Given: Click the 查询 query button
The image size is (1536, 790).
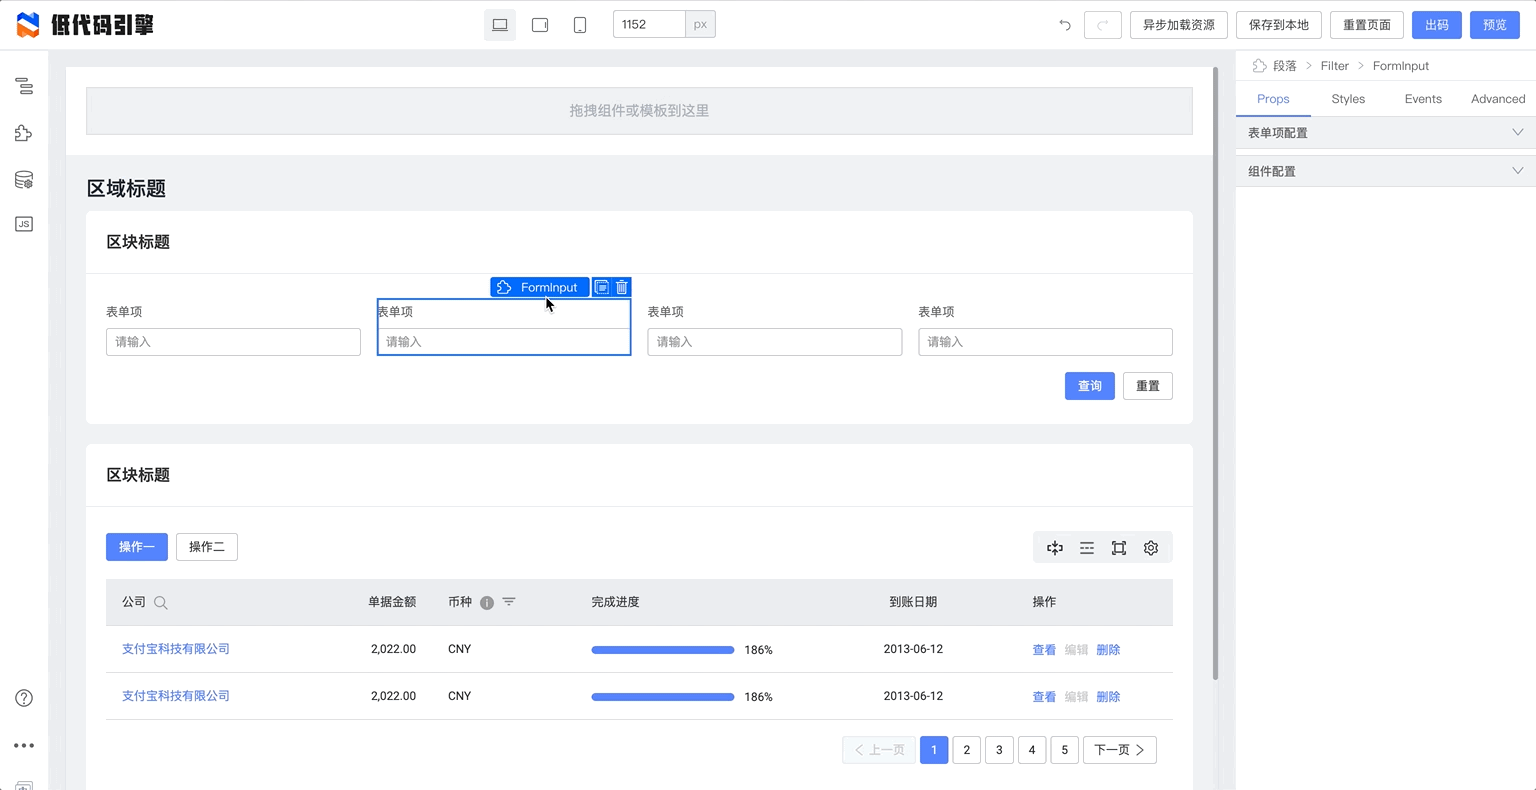Looking at the screenshot, I should pyautogui.click(x=1090, y=386).
